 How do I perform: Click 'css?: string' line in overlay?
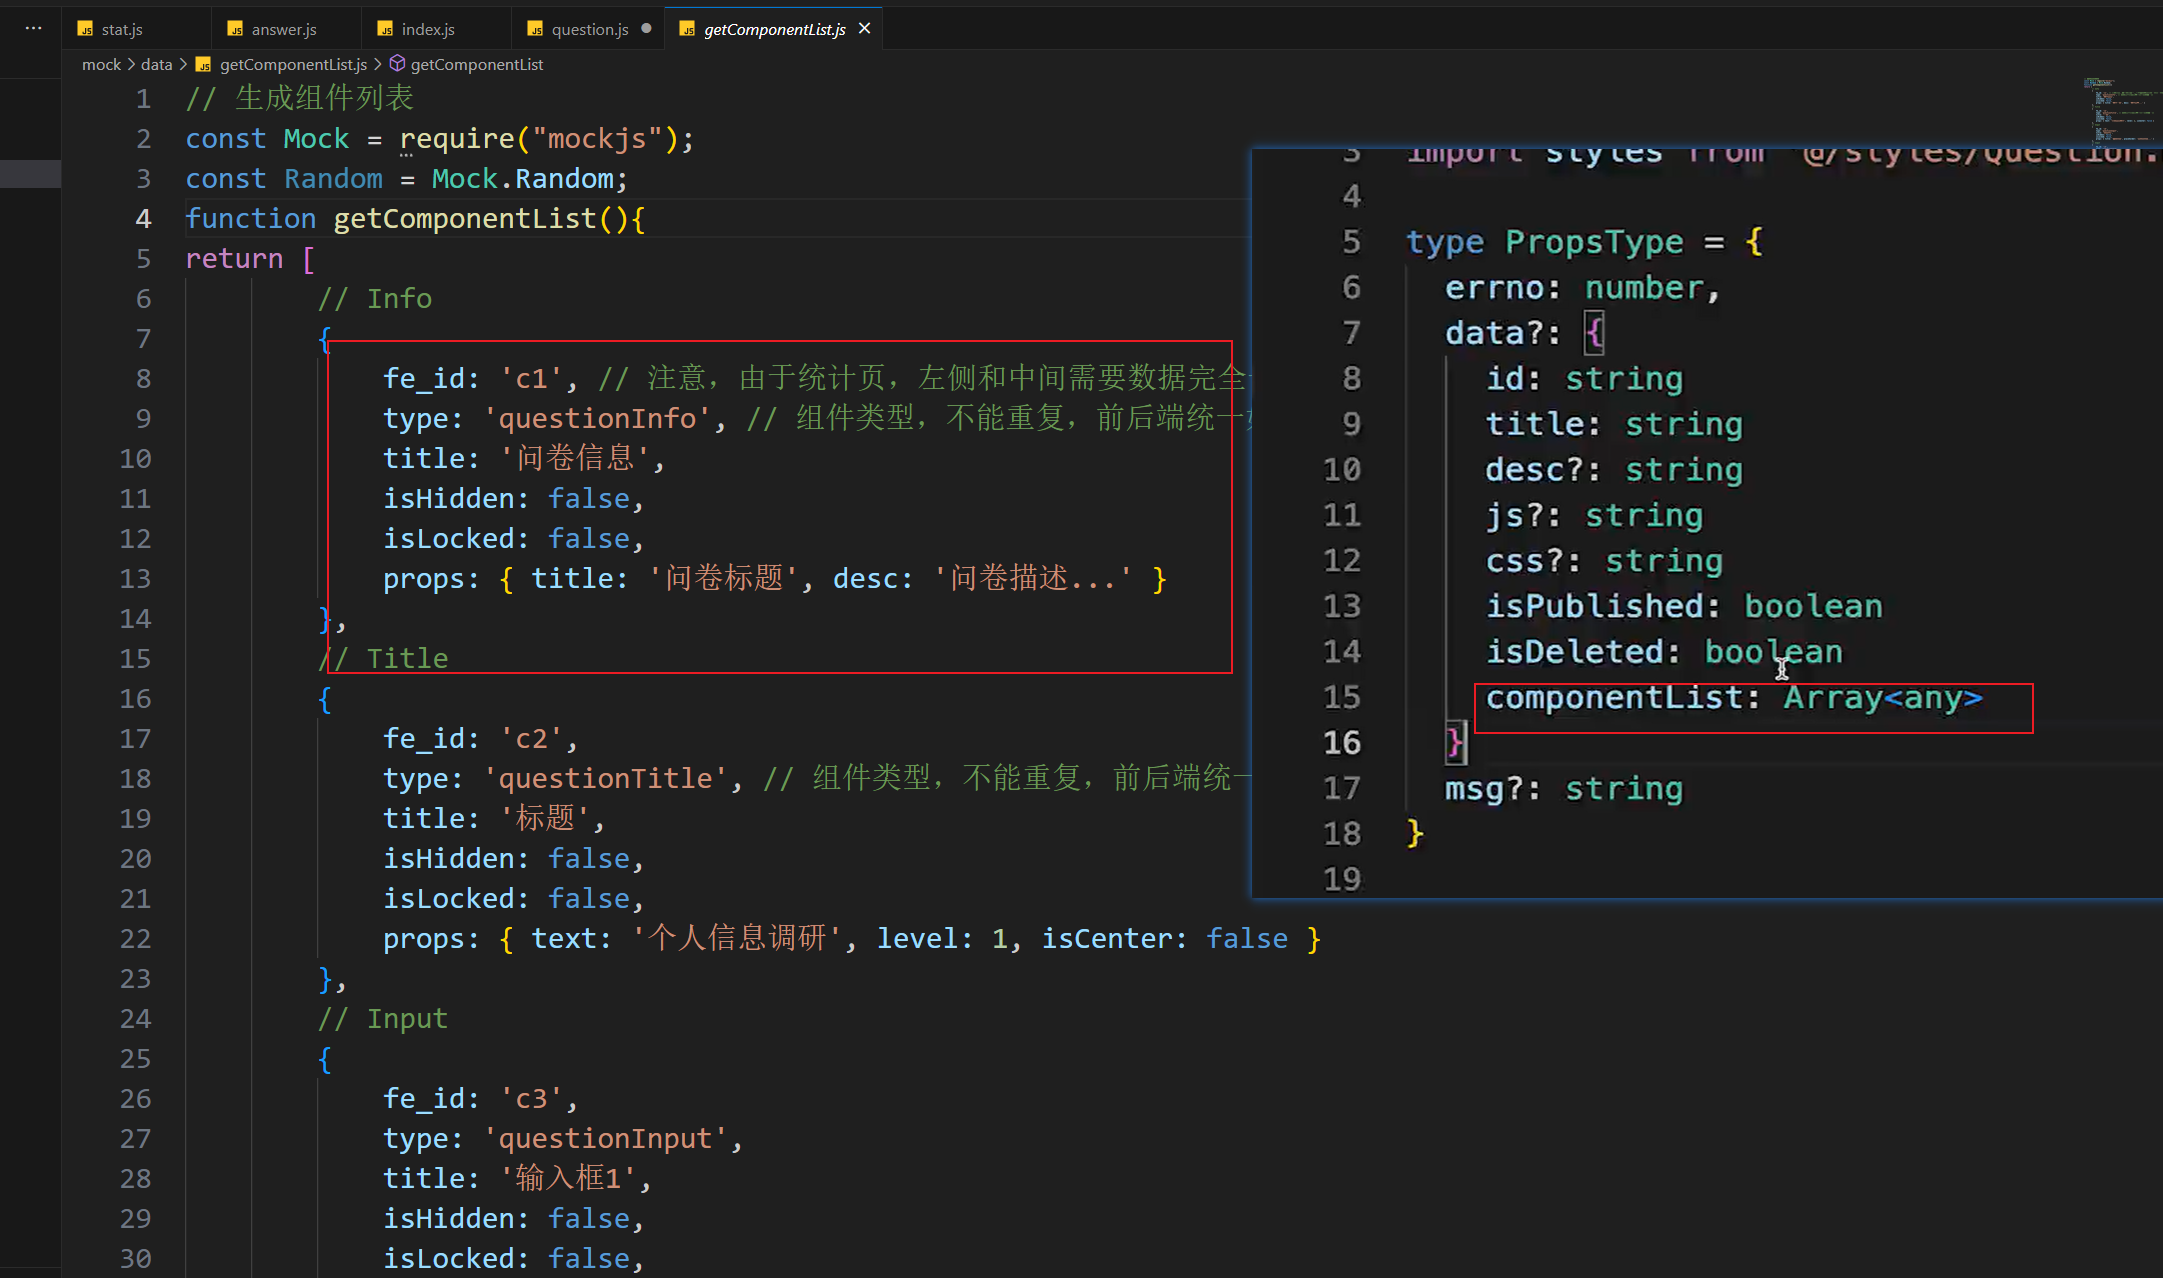tap(1604, 561)
